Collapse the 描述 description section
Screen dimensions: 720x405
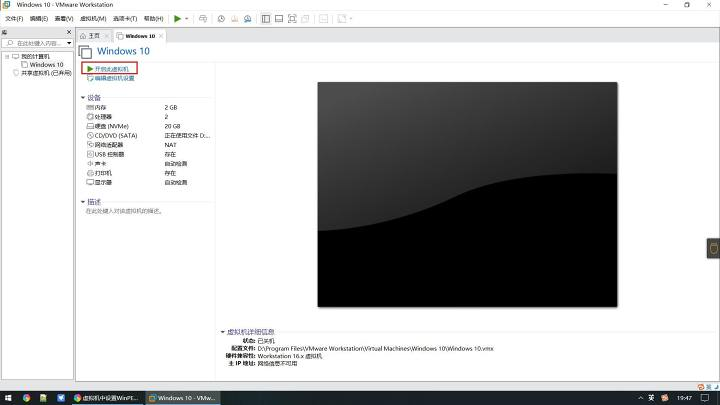click(x=83, y=202)
